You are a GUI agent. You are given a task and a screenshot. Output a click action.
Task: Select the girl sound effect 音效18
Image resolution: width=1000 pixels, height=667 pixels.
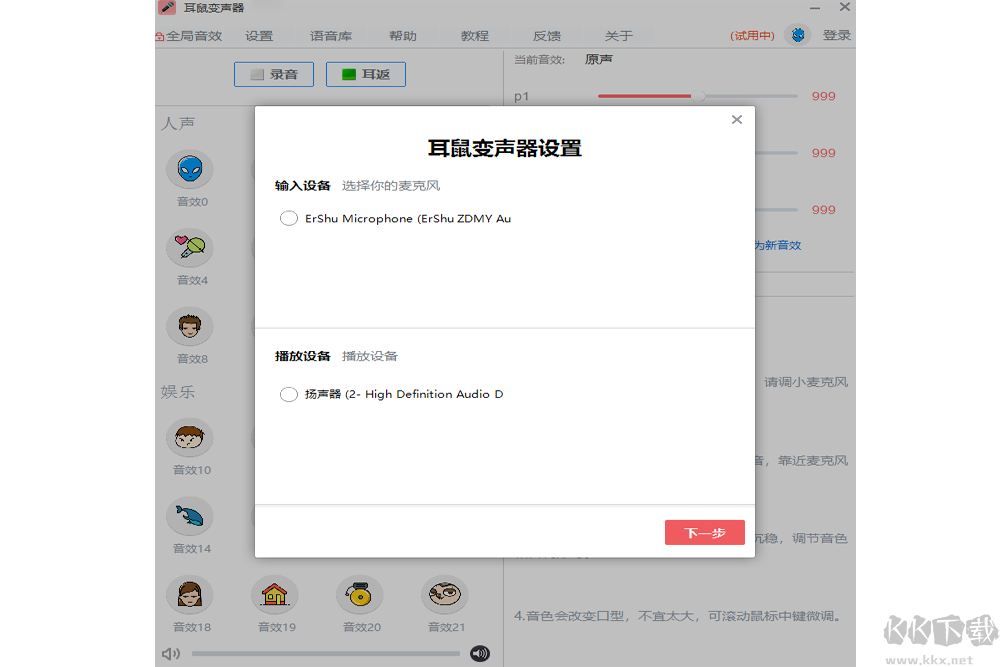point(190,595)
